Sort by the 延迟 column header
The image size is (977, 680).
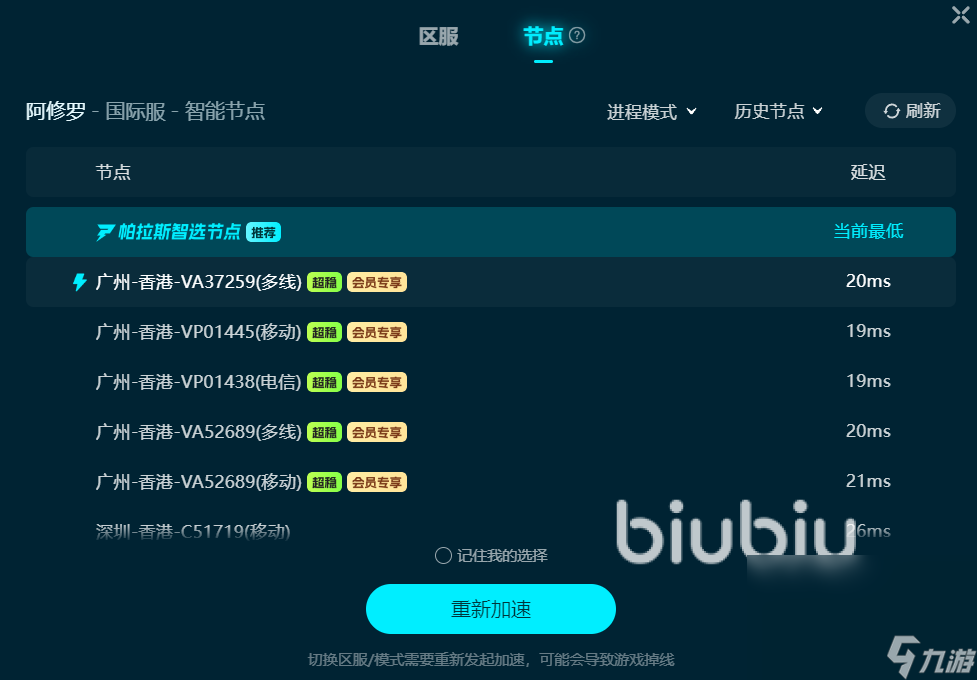point(868,172)
